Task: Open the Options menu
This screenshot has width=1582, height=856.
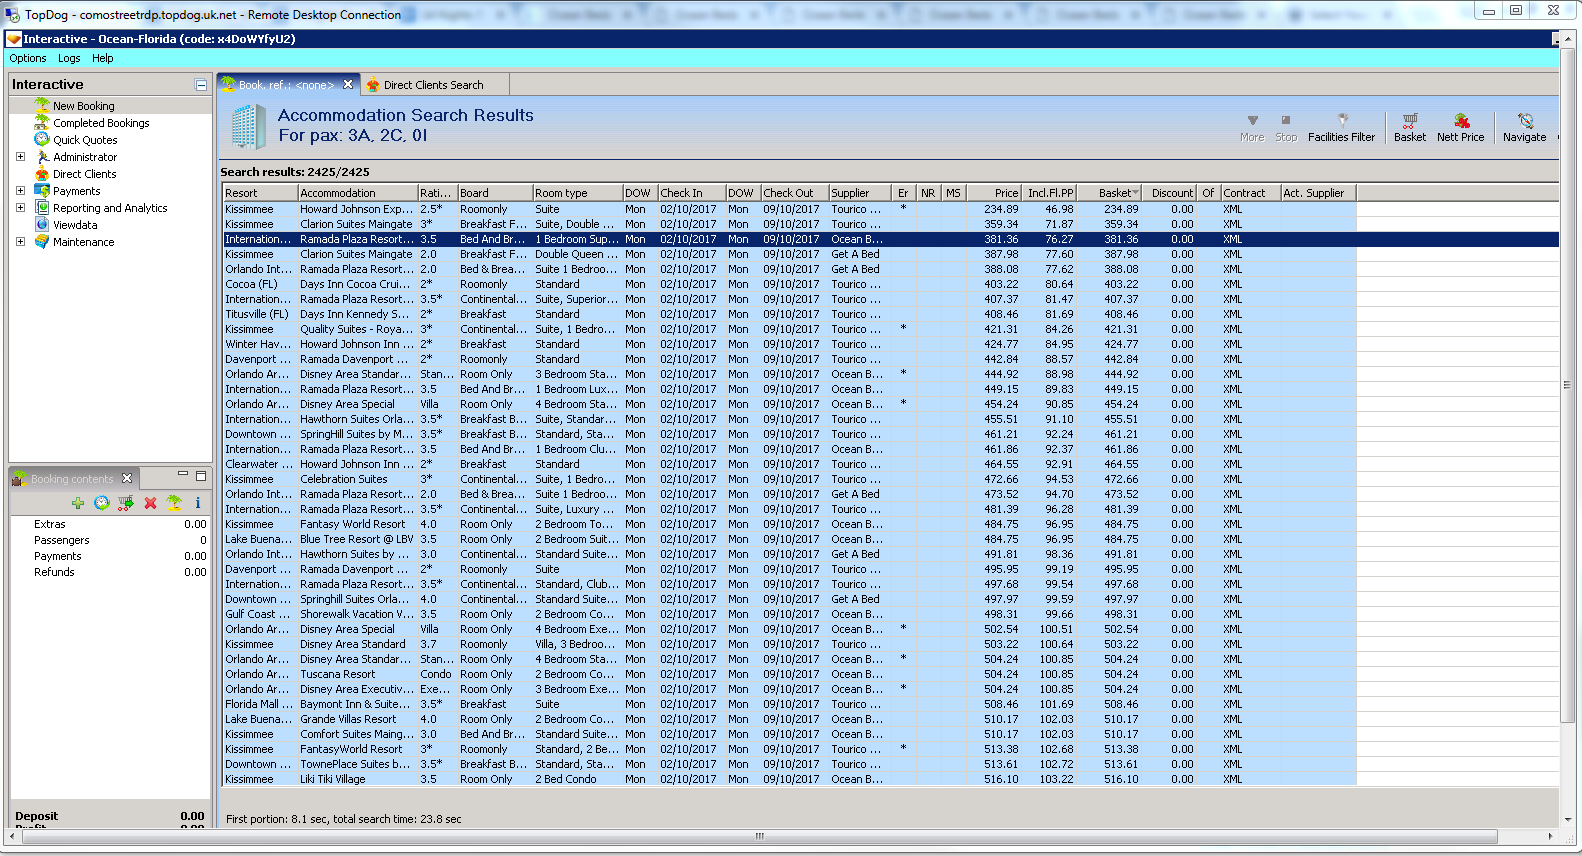Action: [28, 58]
